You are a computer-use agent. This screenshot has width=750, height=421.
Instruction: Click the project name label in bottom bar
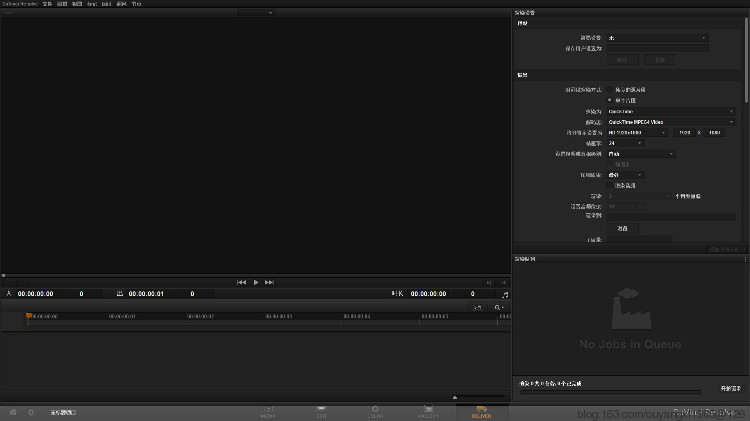coord(63,412)
